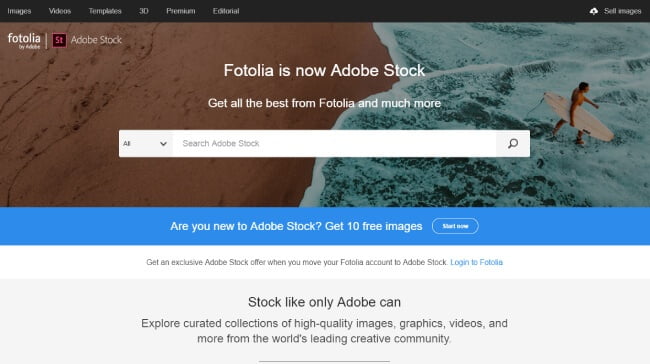Click the Fotolia by Adobe logo

point(24,41)
